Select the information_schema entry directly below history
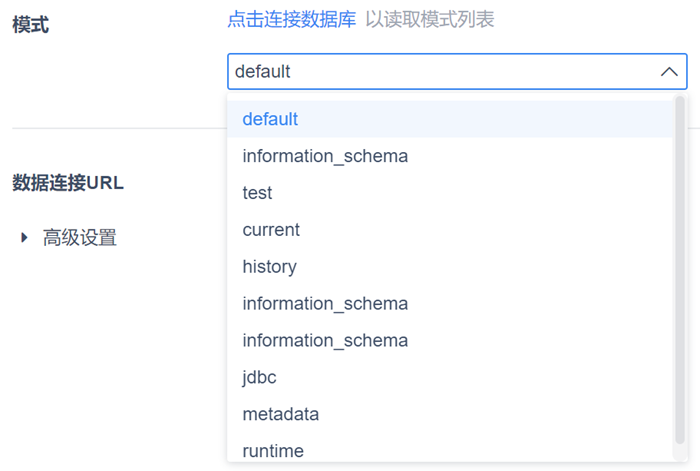 pos(325,304)
